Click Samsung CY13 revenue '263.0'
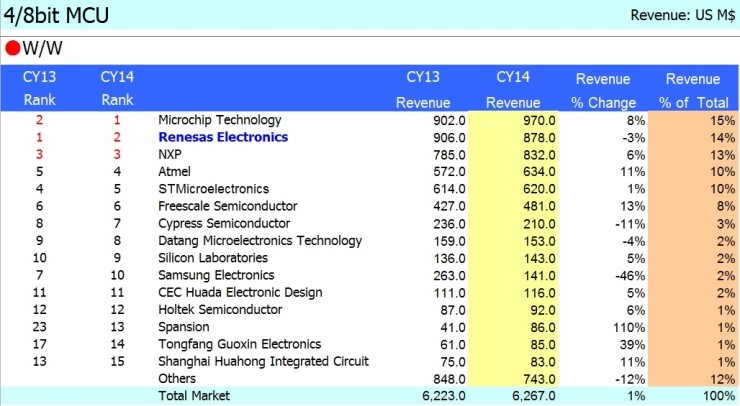This screenshot has width=740, height=406. (x=449, y=276)
